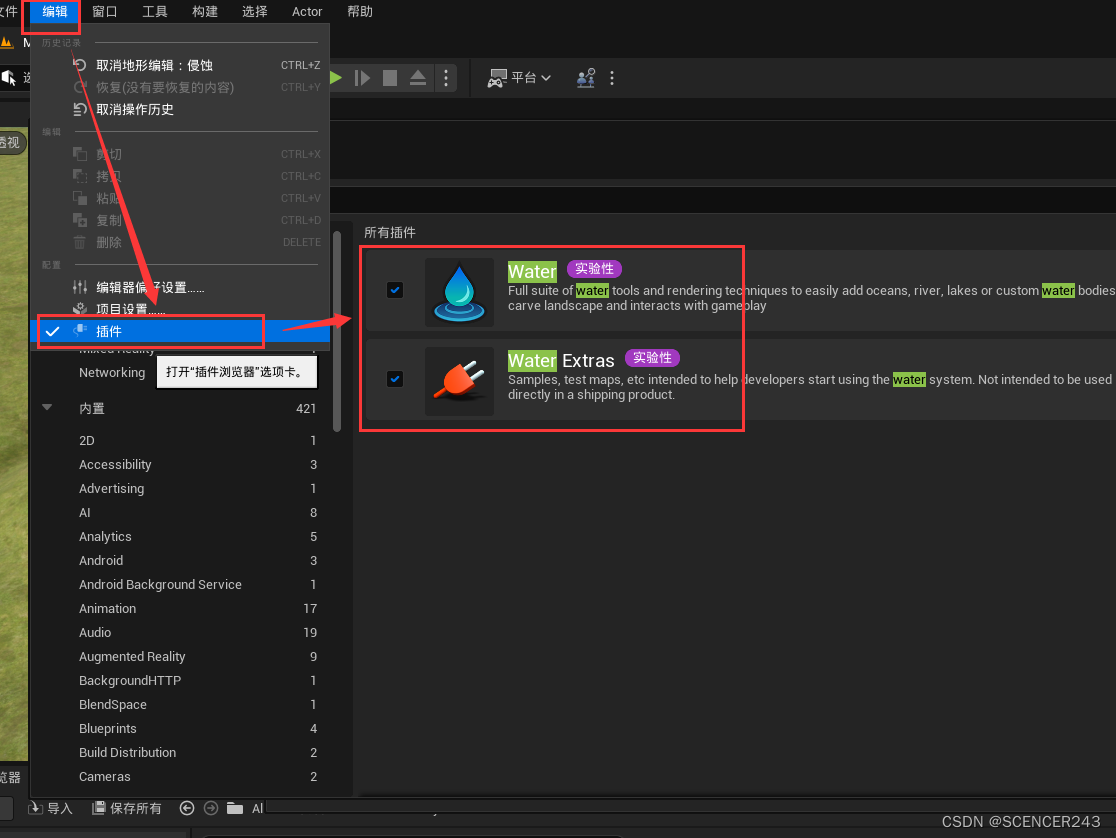Open play options three-dot menu
Image resolution: width=1116 pixels, height=838 pixels.
point(446,78)
